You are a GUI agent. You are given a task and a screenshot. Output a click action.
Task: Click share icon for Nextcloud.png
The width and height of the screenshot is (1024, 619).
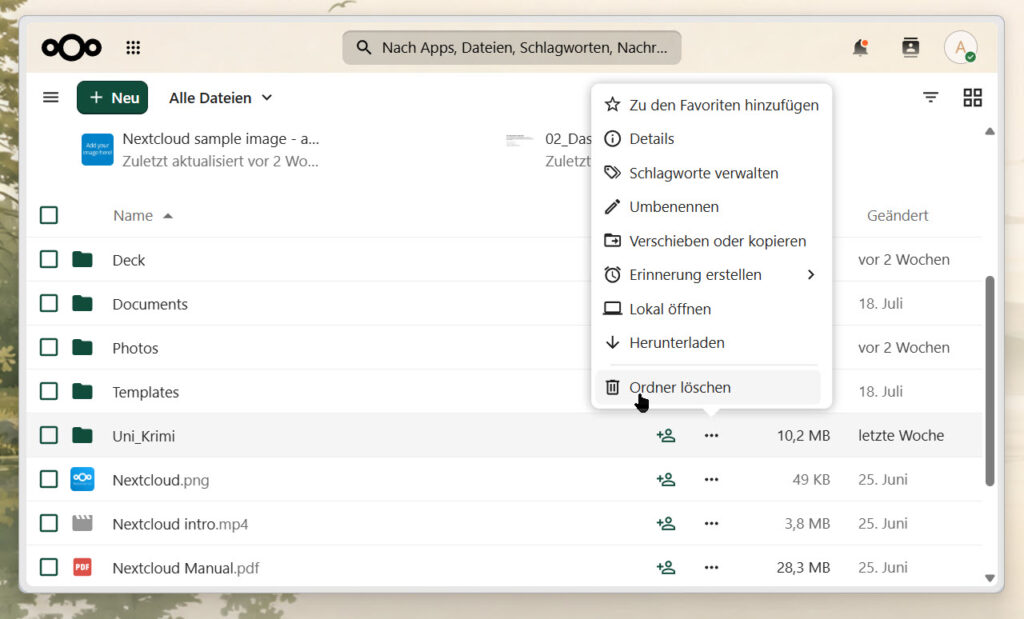point(665,480)
